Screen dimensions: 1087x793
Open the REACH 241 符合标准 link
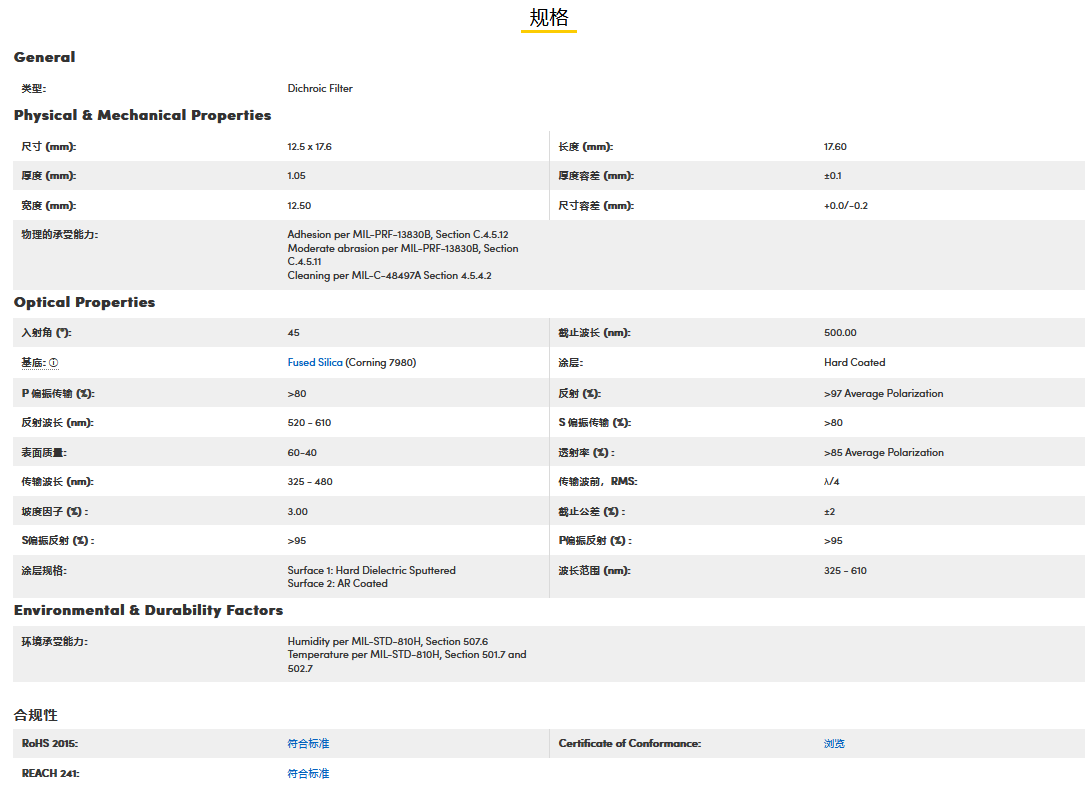coord(308,774)
